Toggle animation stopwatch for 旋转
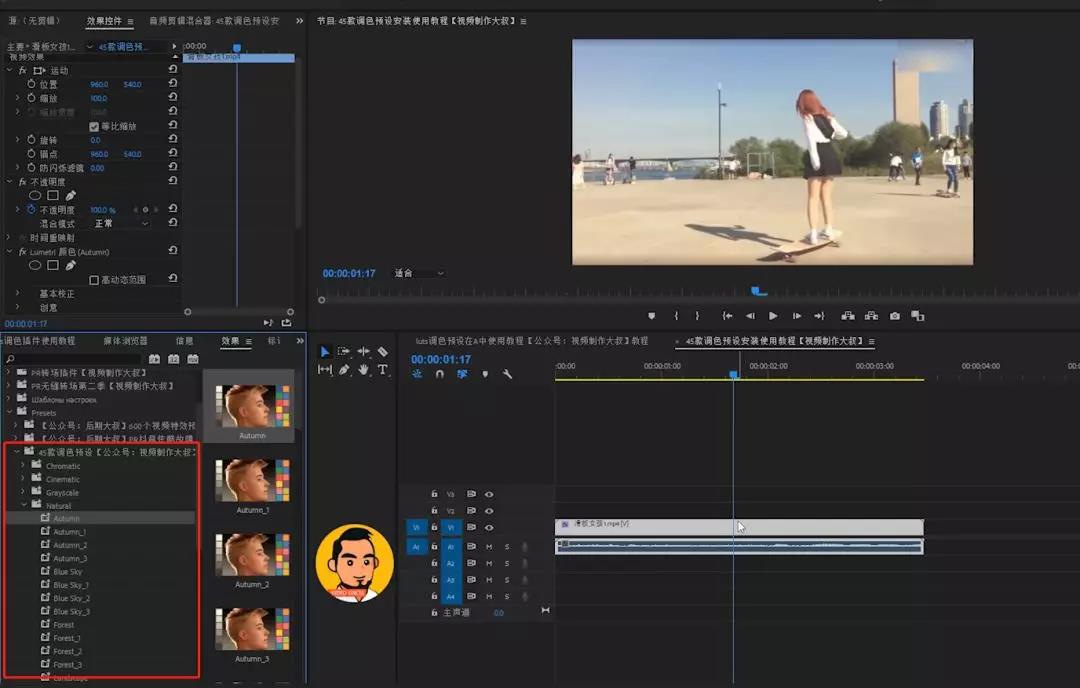 (x=31, y=140)
